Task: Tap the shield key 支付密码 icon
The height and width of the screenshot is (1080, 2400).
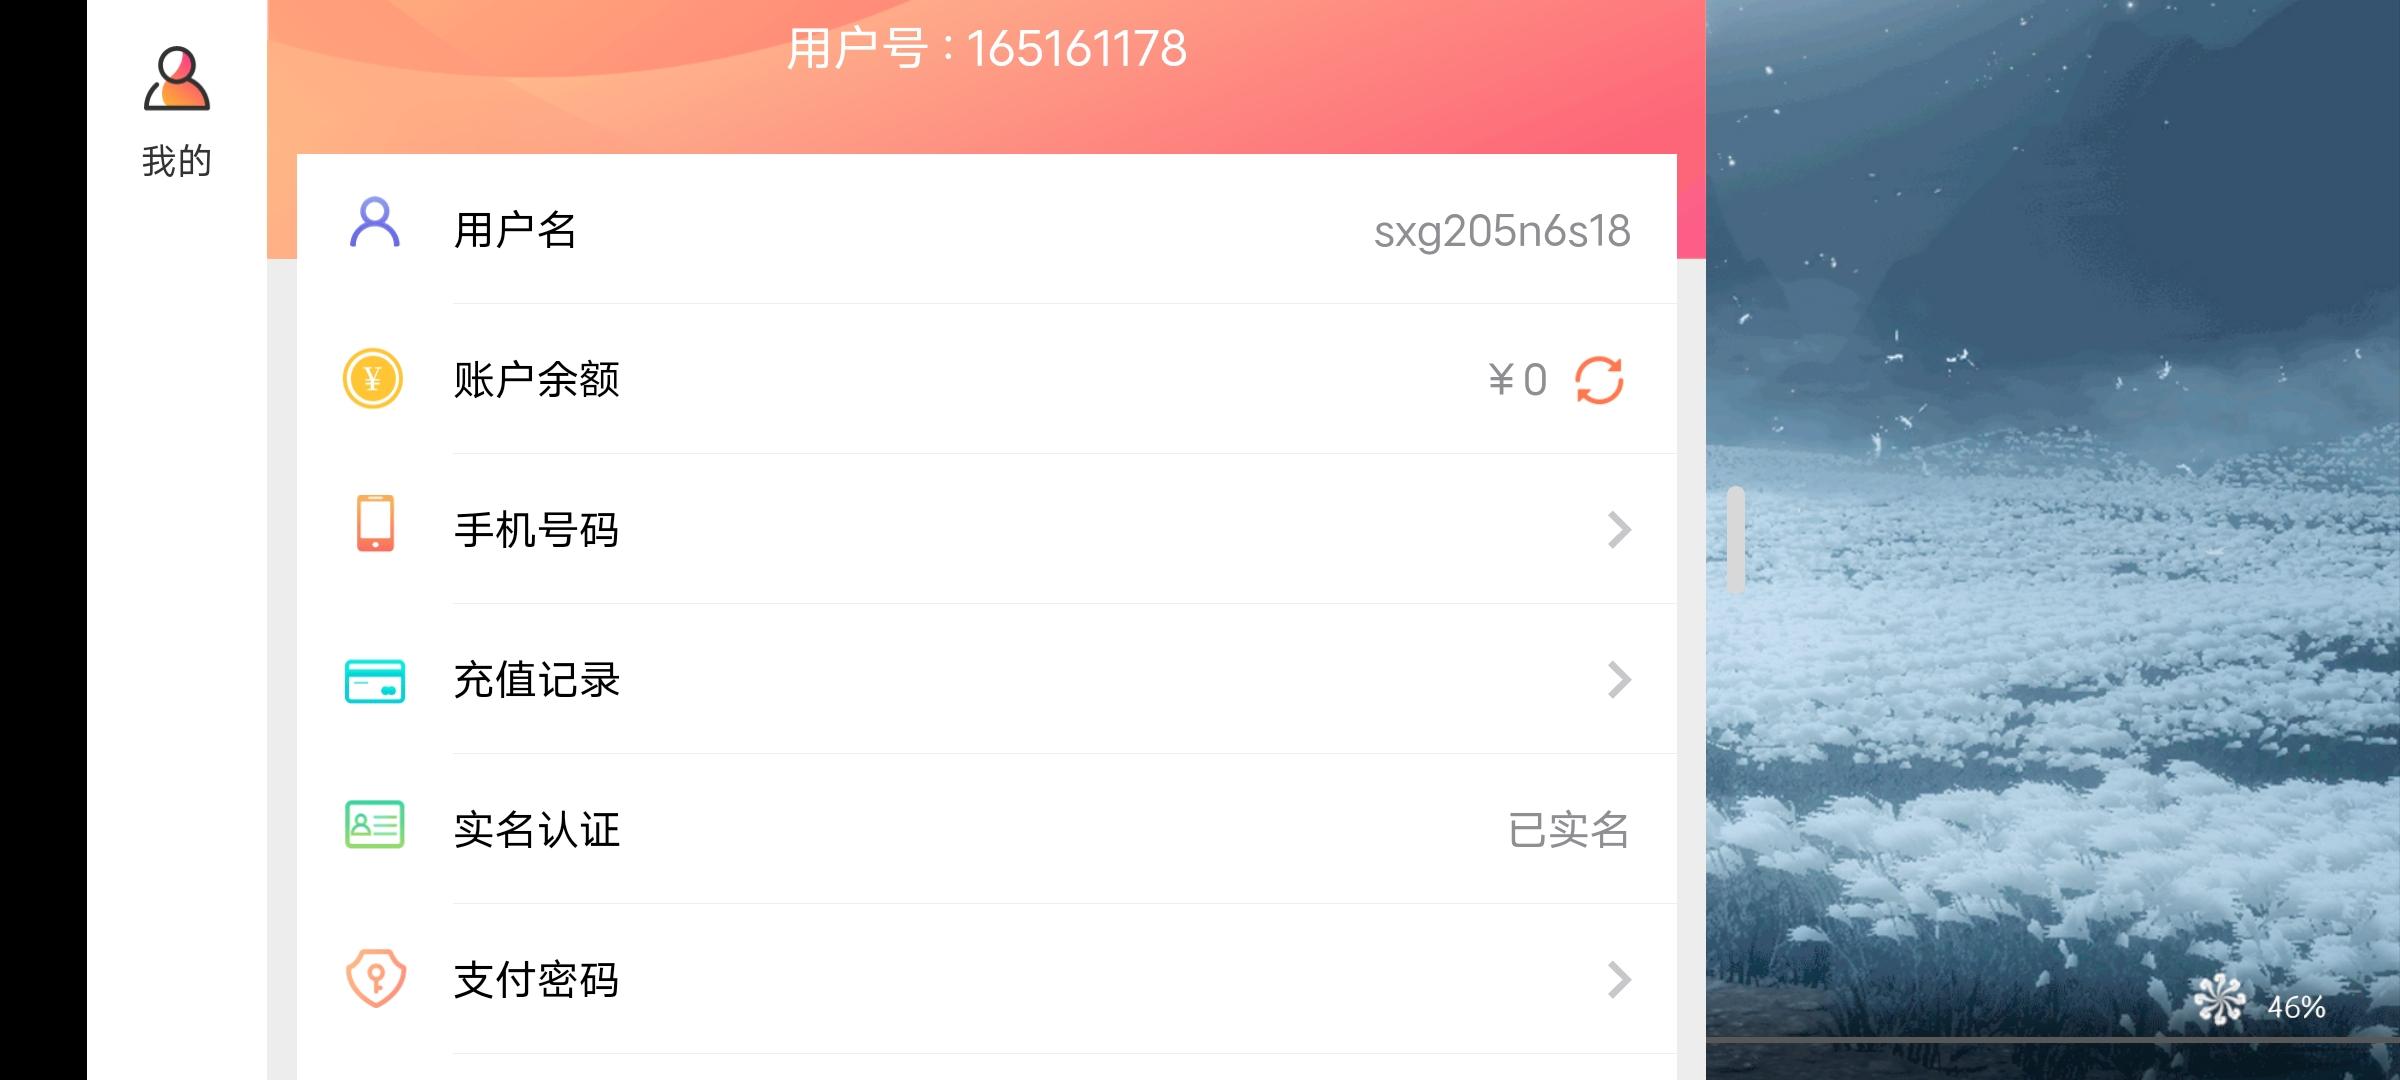Action: tap(375, 978)
